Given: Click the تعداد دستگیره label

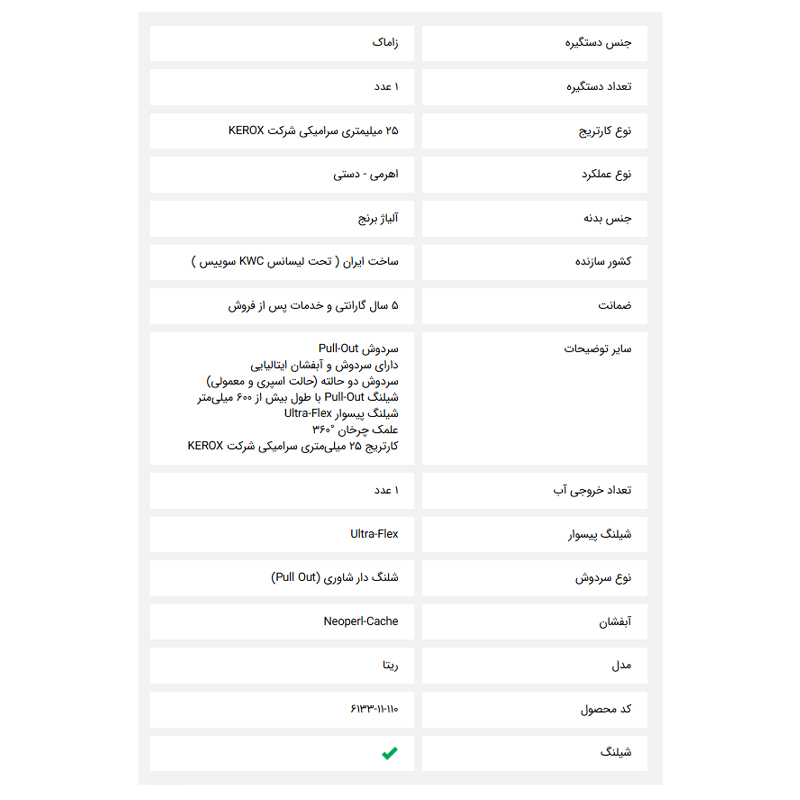Looking at the screenshot, I should click(598, 87).
